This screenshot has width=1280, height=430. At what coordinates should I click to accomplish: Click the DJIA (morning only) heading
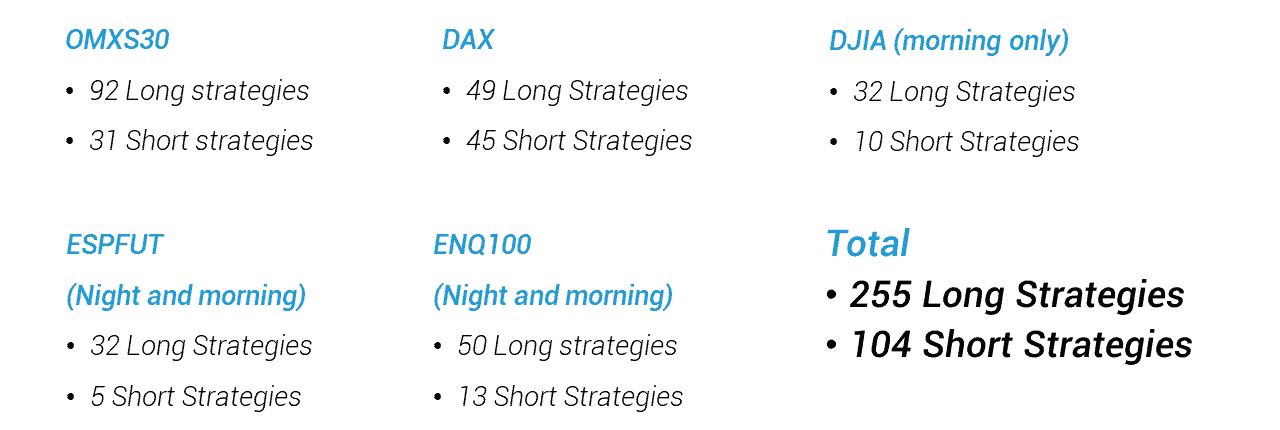pyautogui.click(x=949, y=41)
